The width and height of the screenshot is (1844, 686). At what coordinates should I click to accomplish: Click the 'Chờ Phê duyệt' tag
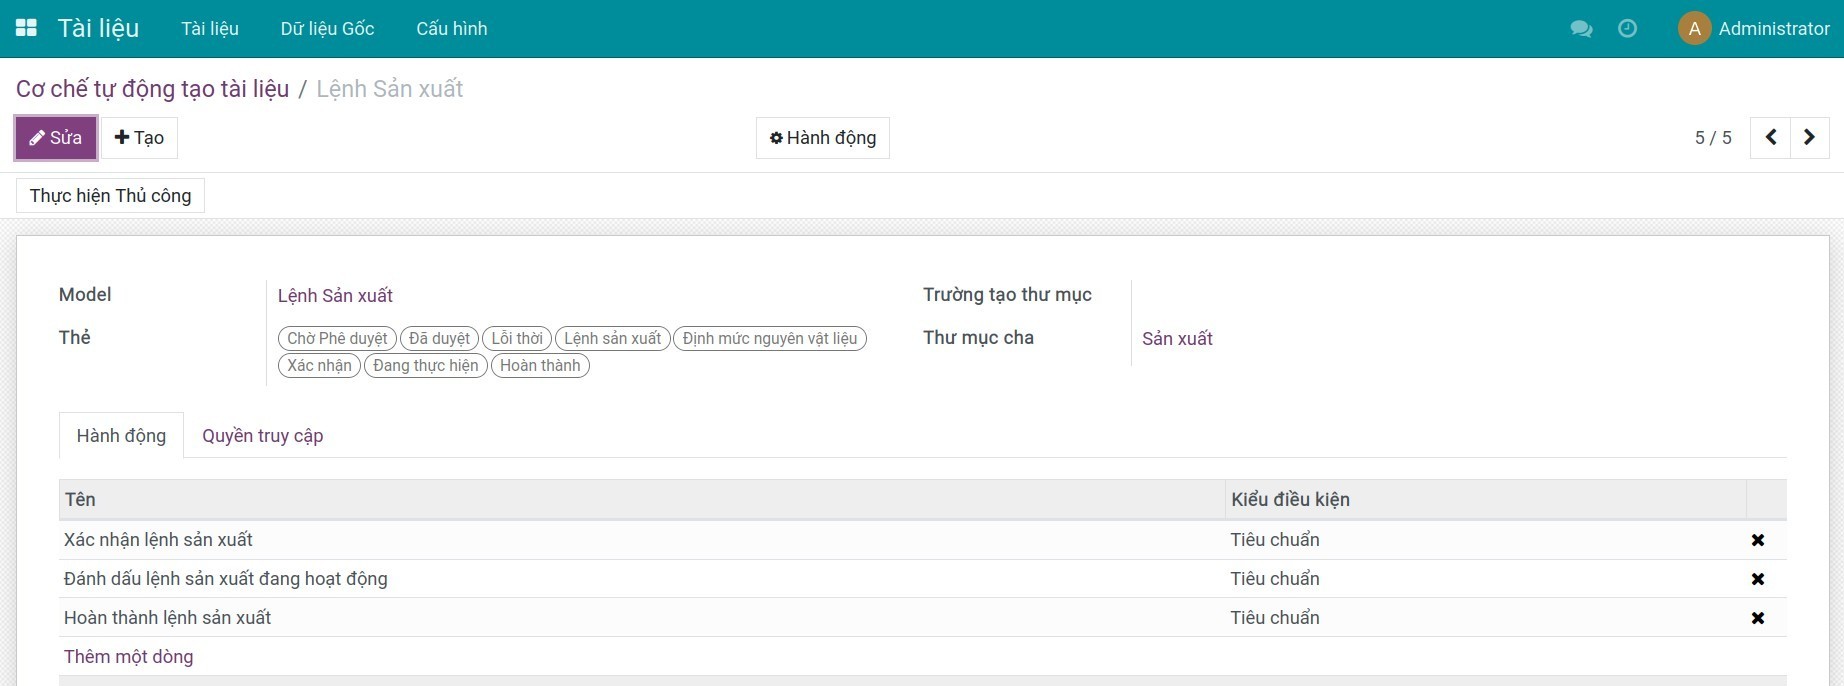(x=337, y=339)
